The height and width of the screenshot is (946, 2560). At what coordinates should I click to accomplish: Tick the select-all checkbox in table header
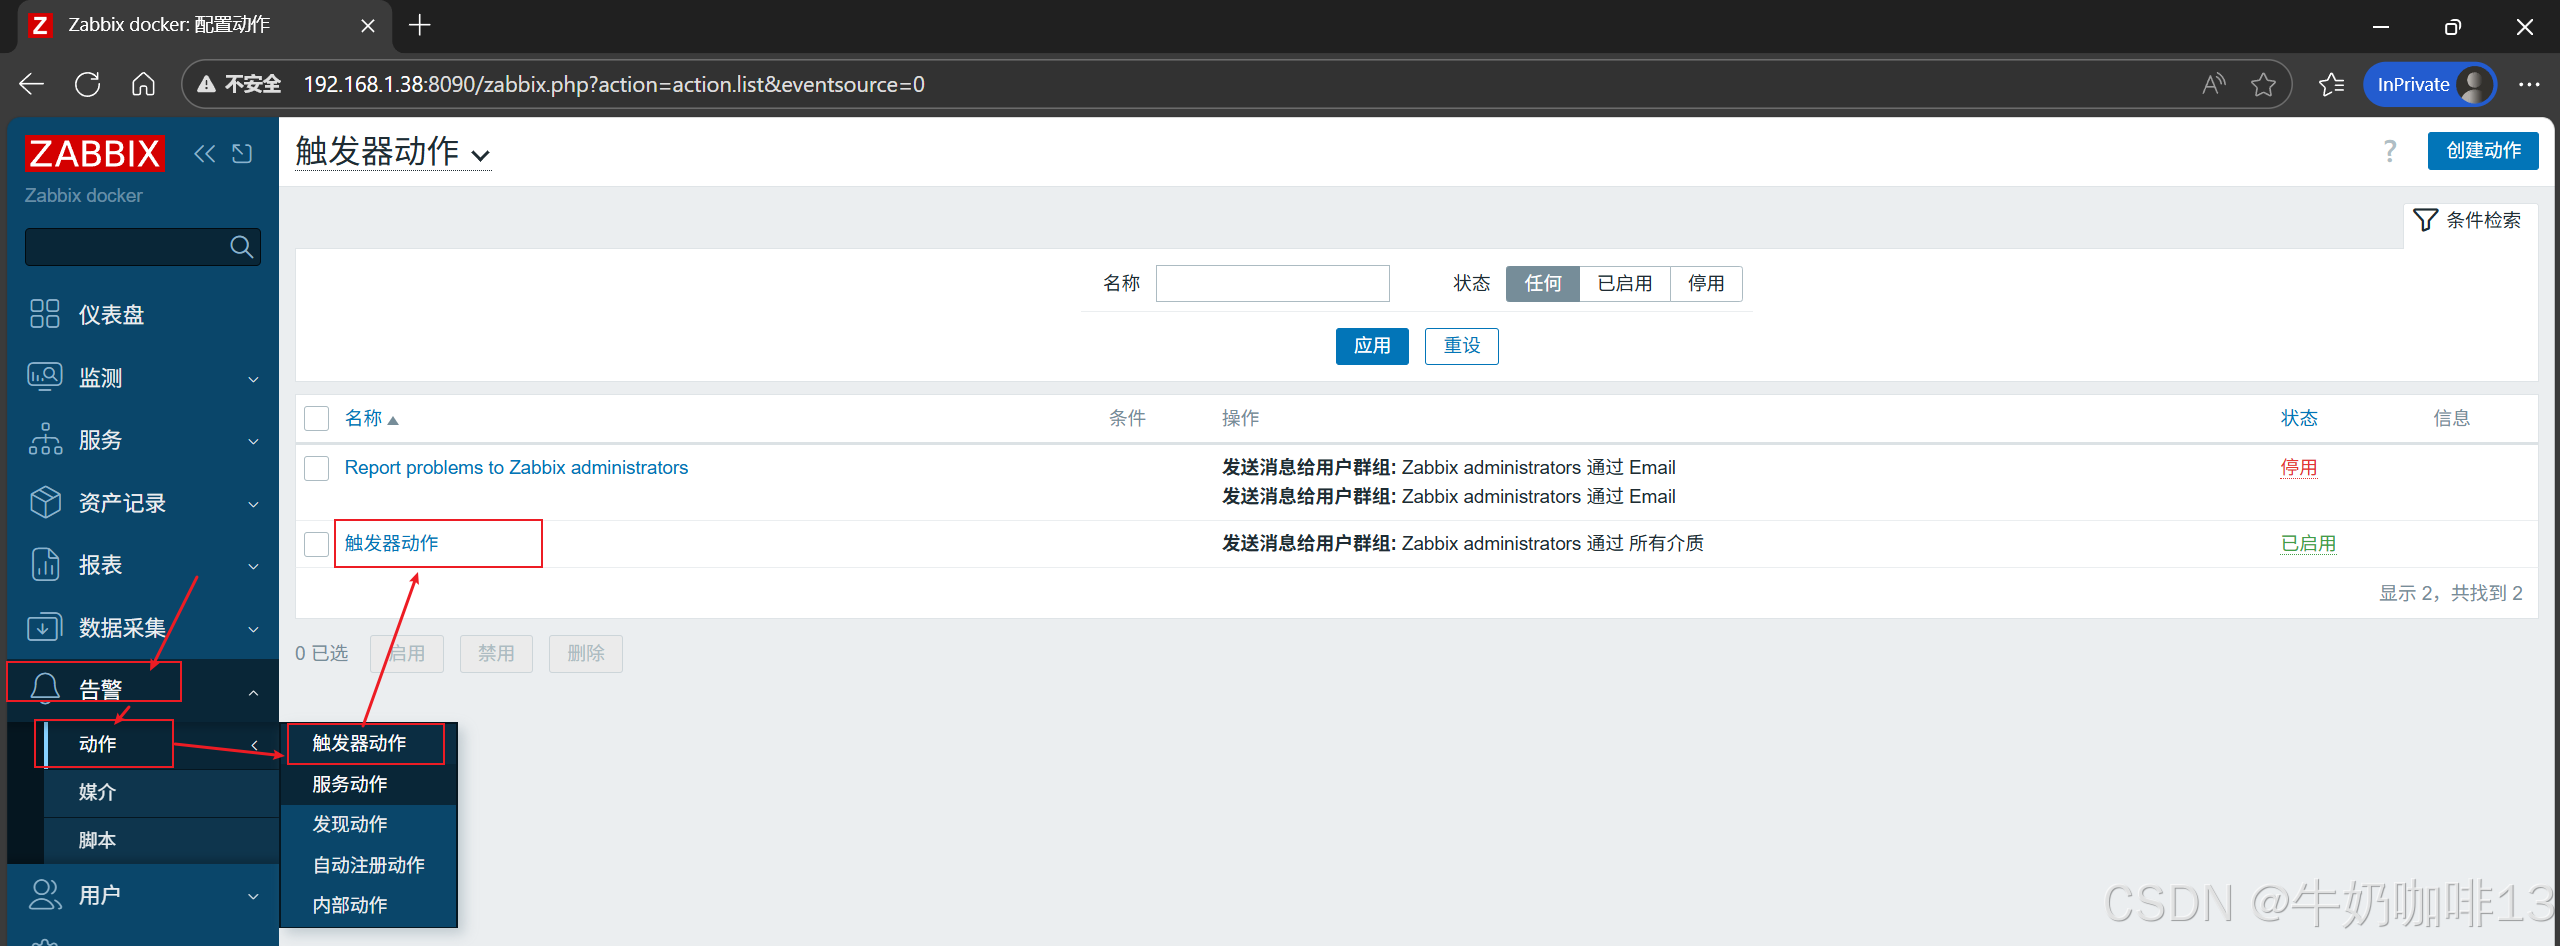tap(317, 418)
